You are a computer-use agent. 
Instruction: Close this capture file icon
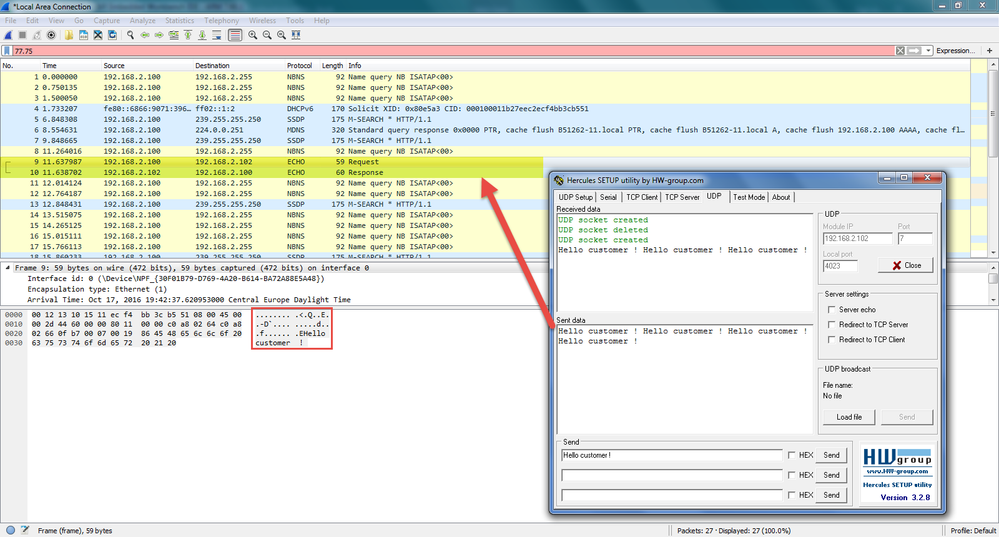coord(98,35)
